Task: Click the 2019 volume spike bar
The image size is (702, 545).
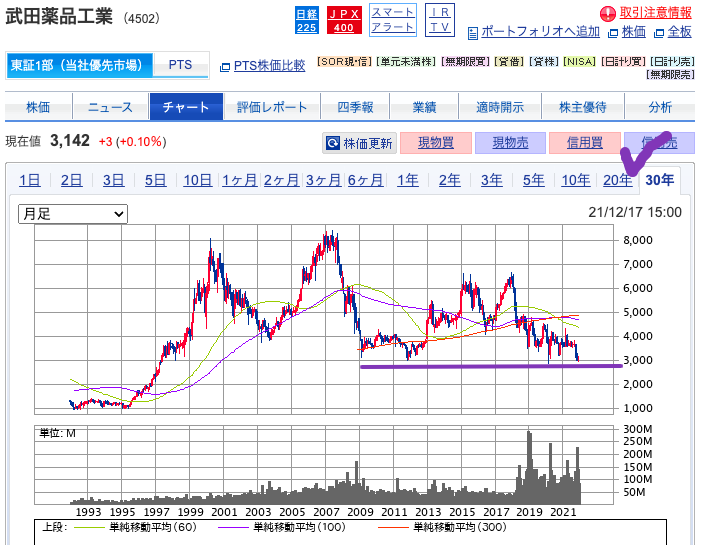Action: click(529, 468)
